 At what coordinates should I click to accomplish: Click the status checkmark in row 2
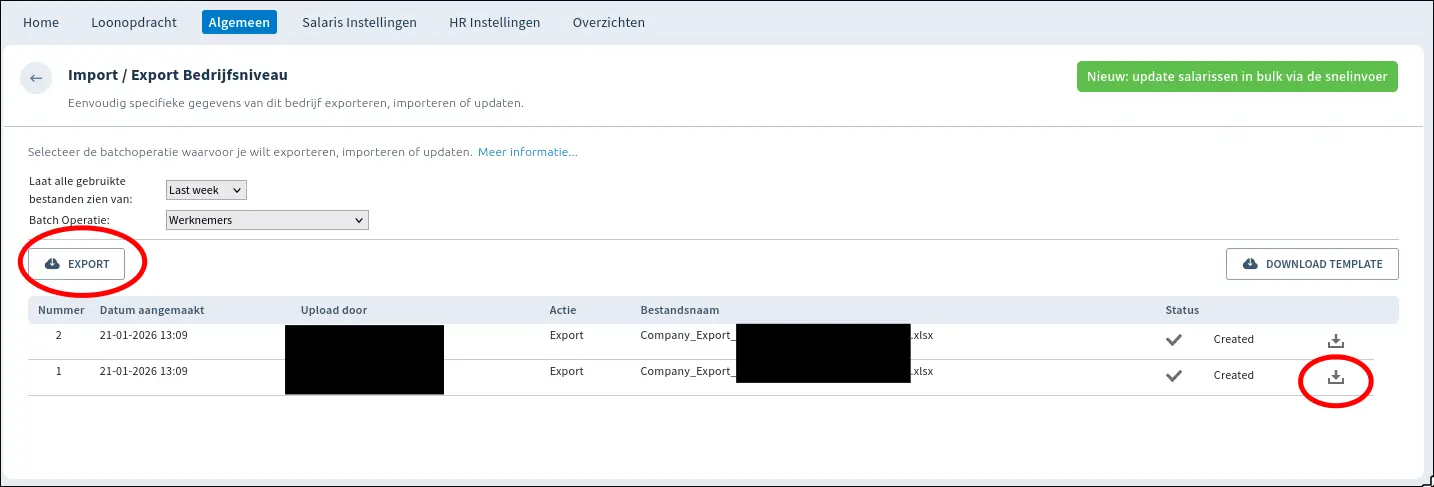point(1174,340)
